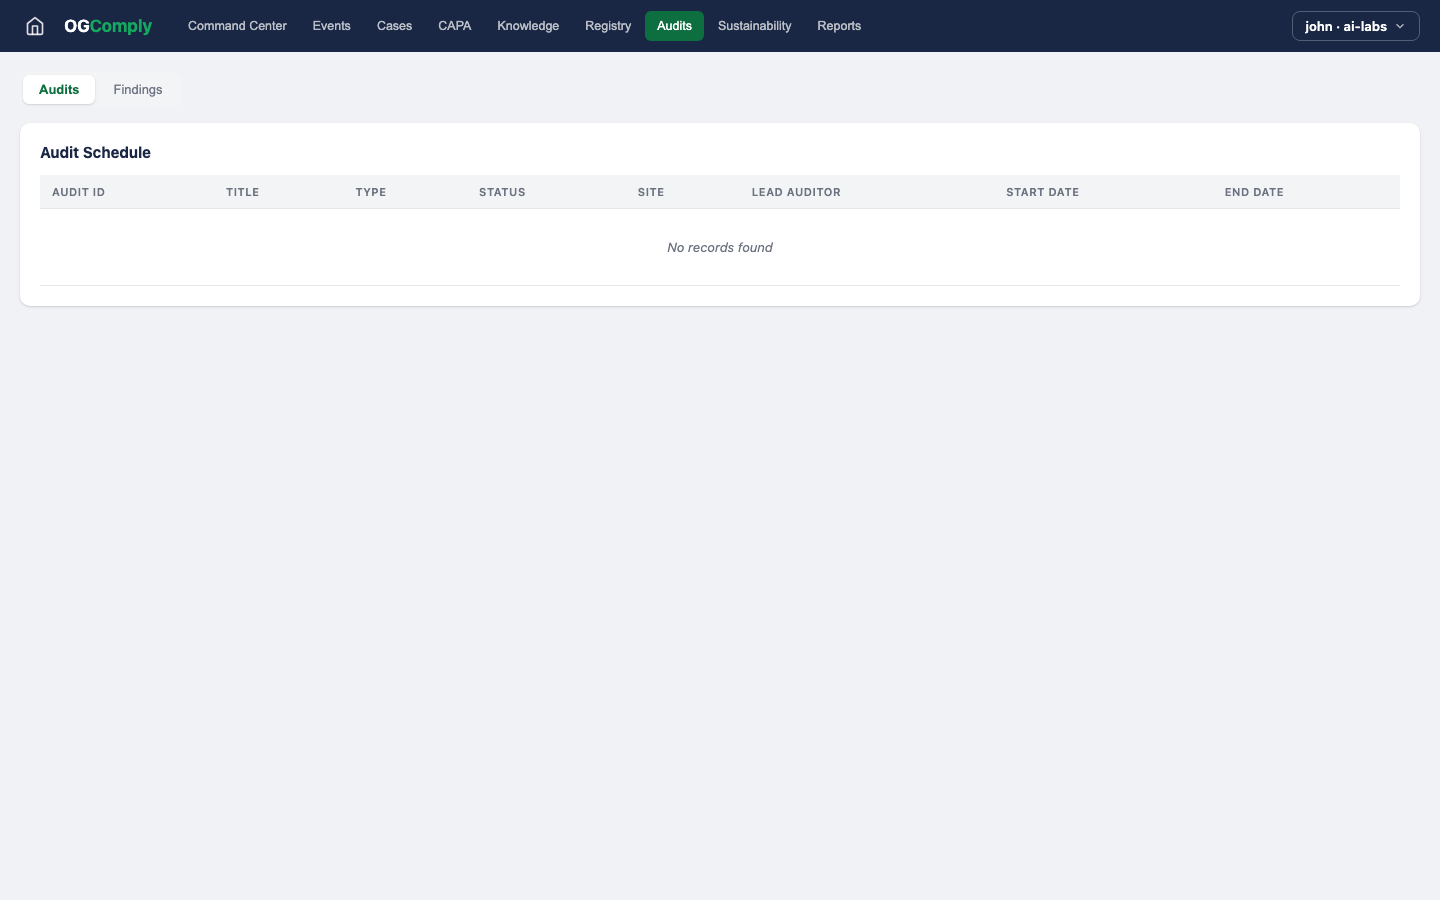The width and height of the screenshot is (1440, 900).
Task: Open the Sustainability page
Action: pyautogui.click(x=754, y=26)
